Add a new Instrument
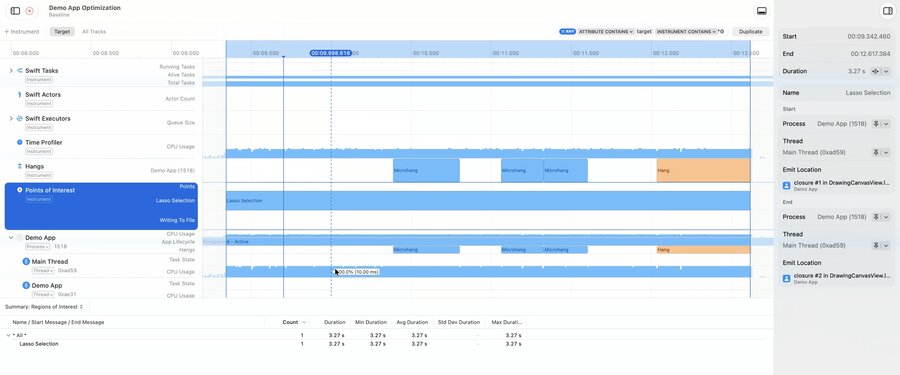The height and width of the screenshot is (375, 900). (x=22, y=32)
